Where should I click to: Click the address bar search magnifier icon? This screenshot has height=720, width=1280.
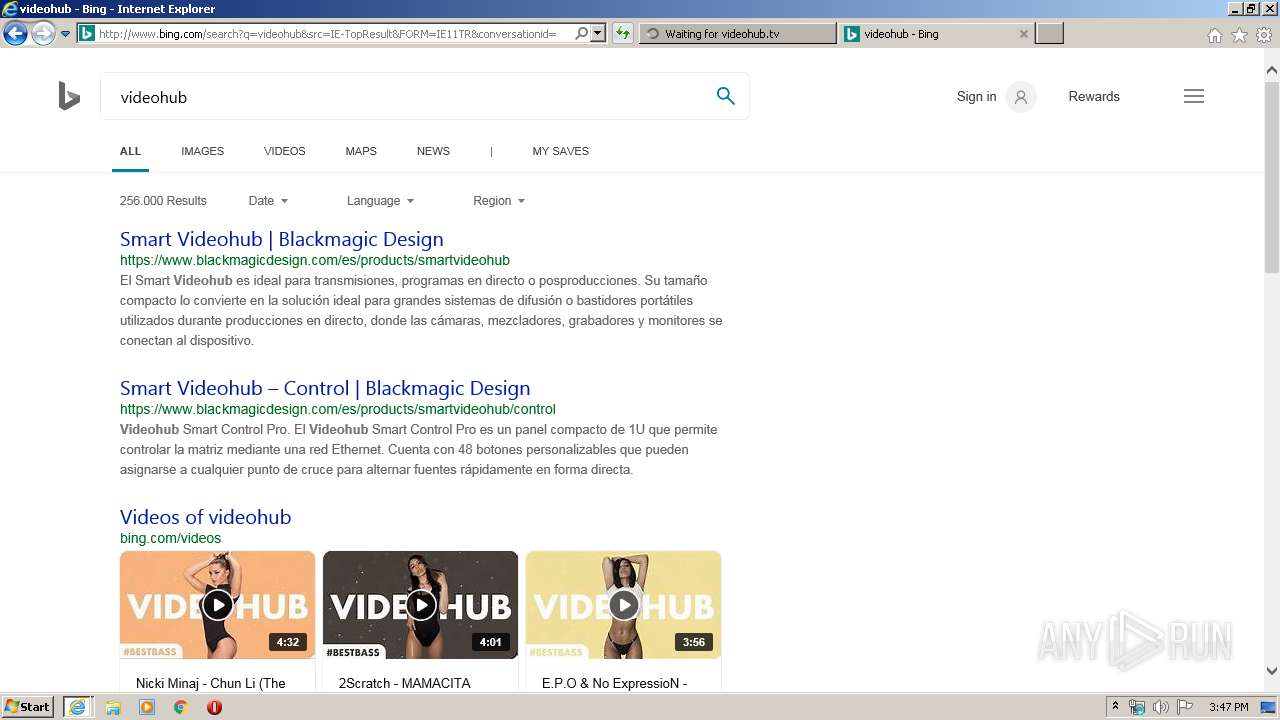click(x=582, y=33)
